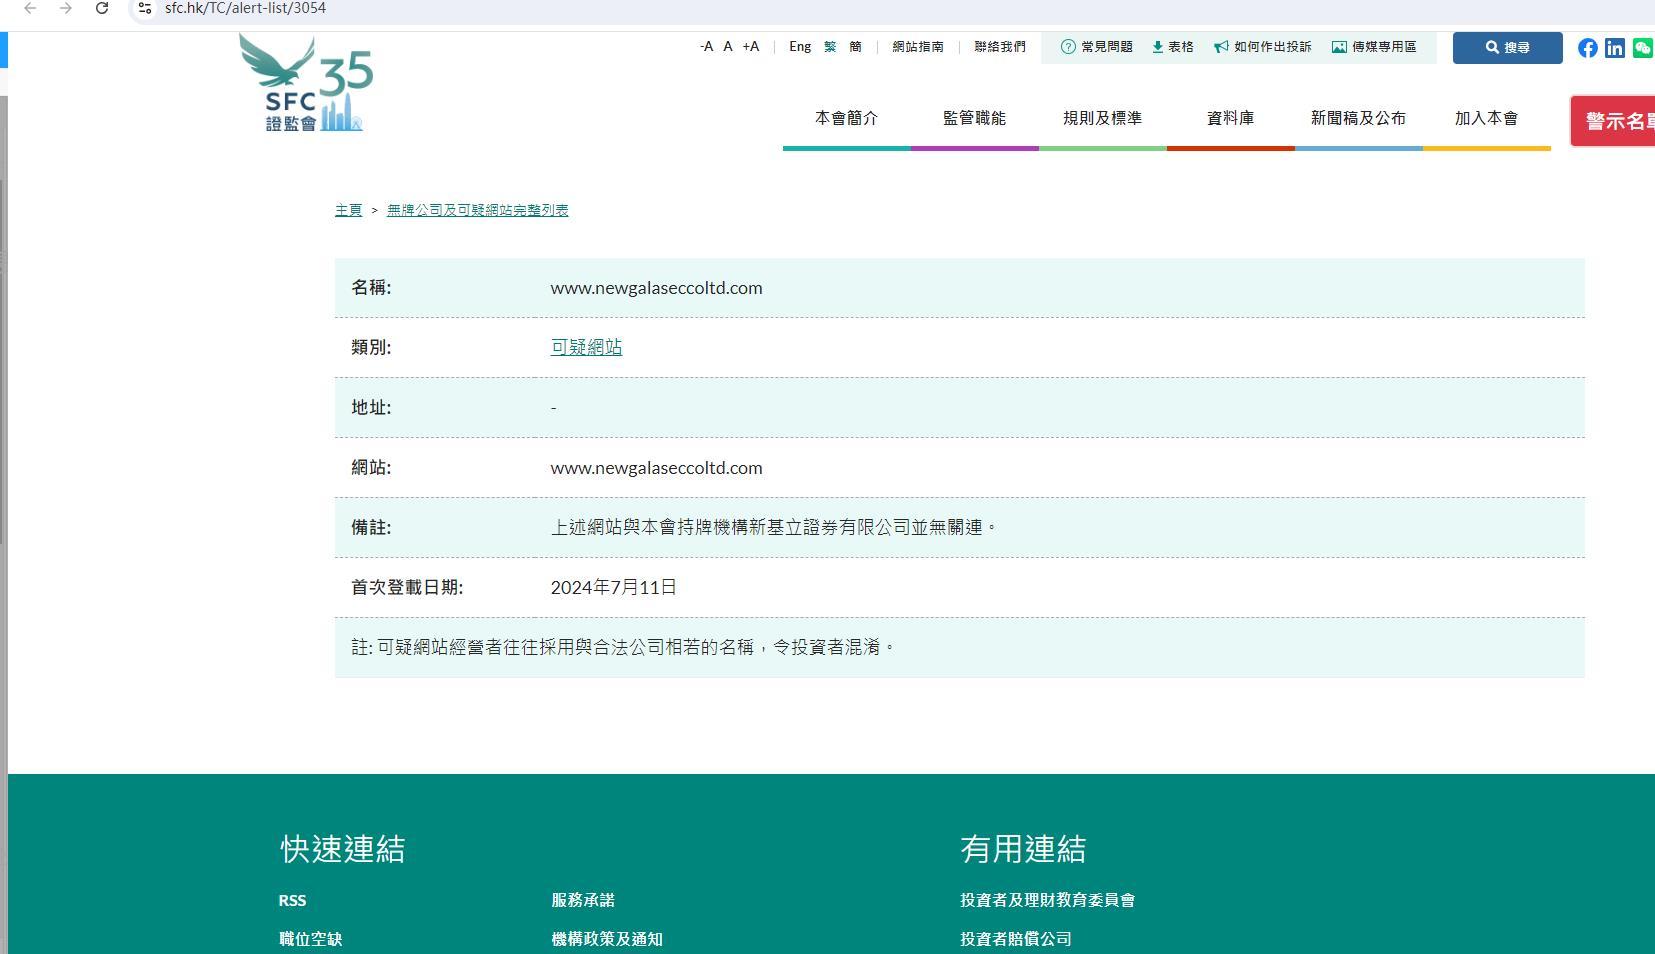The image size is (1655, 954).
Task: Select the 註 footnote about suspicious websites
Action: [x=622, y=647]
